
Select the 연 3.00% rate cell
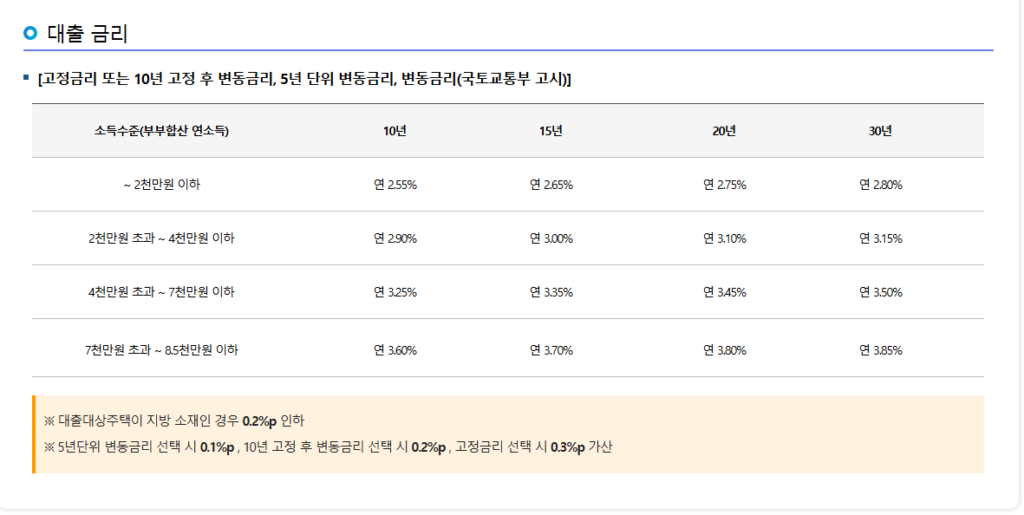coord(550,239)
